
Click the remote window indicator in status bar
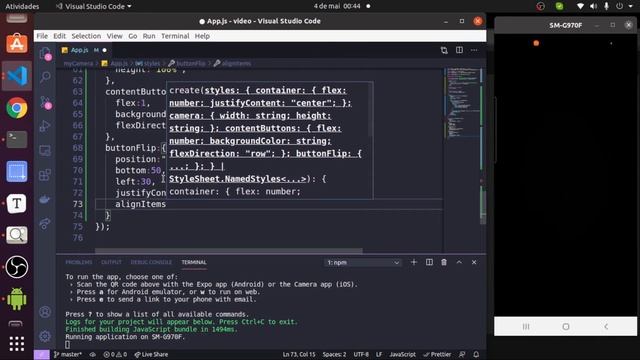pos(42,354)
